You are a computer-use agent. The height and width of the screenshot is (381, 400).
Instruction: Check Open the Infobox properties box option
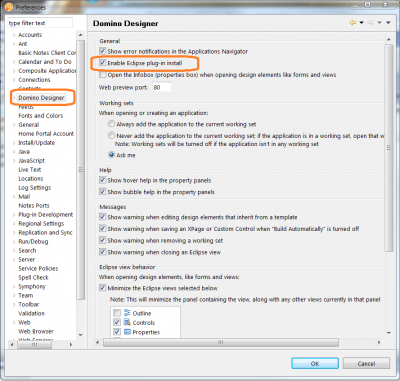[103, 75]
